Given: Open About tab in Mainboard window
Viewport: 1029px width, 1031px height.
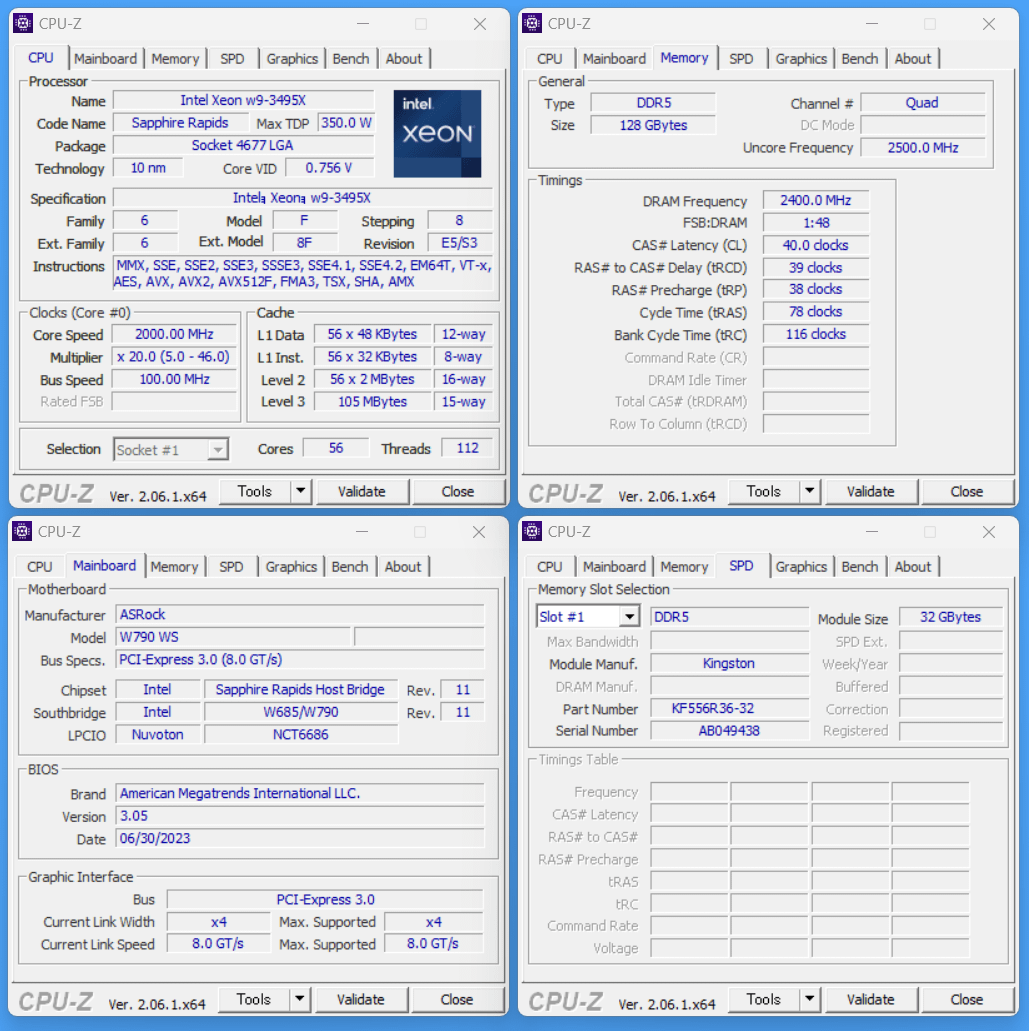Looking at the screenshot, I should [x=402, y=566].
